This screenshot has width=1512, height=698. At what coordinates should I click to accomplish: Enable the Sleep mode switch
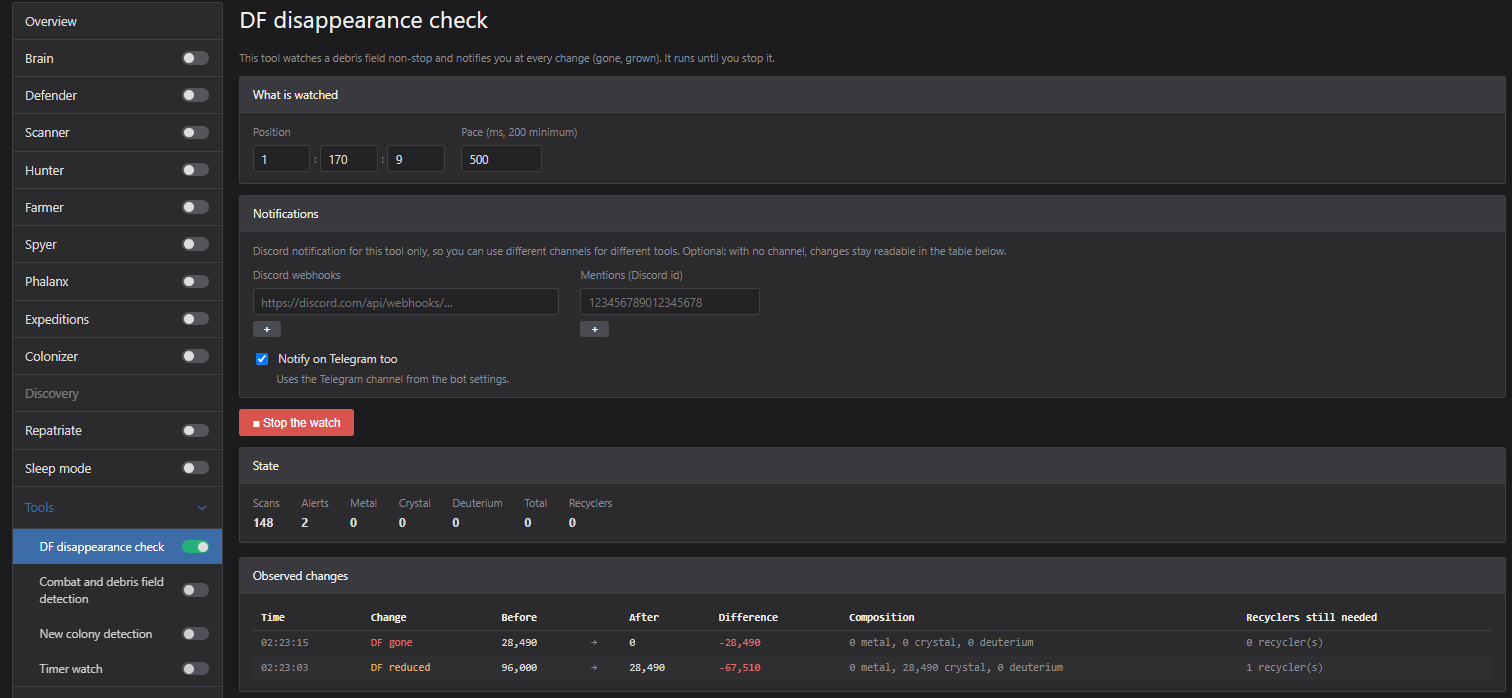(x=196, y=468)
